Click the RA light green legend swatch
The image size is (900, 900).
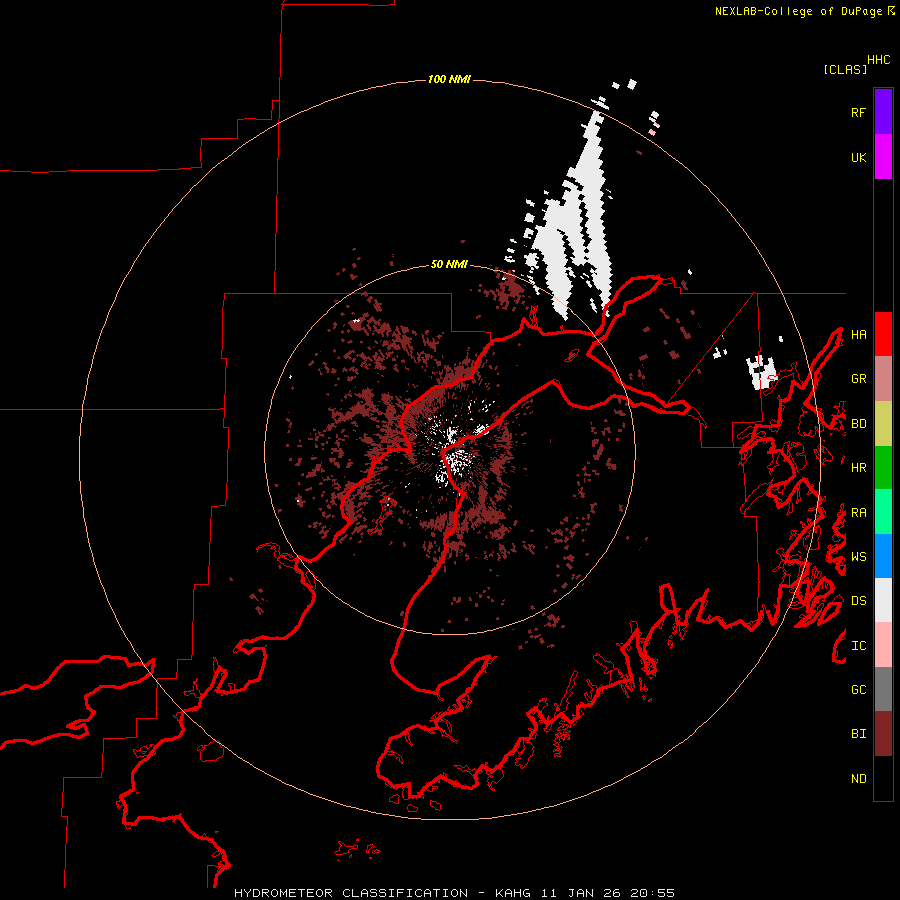click(x=883, y=512)
